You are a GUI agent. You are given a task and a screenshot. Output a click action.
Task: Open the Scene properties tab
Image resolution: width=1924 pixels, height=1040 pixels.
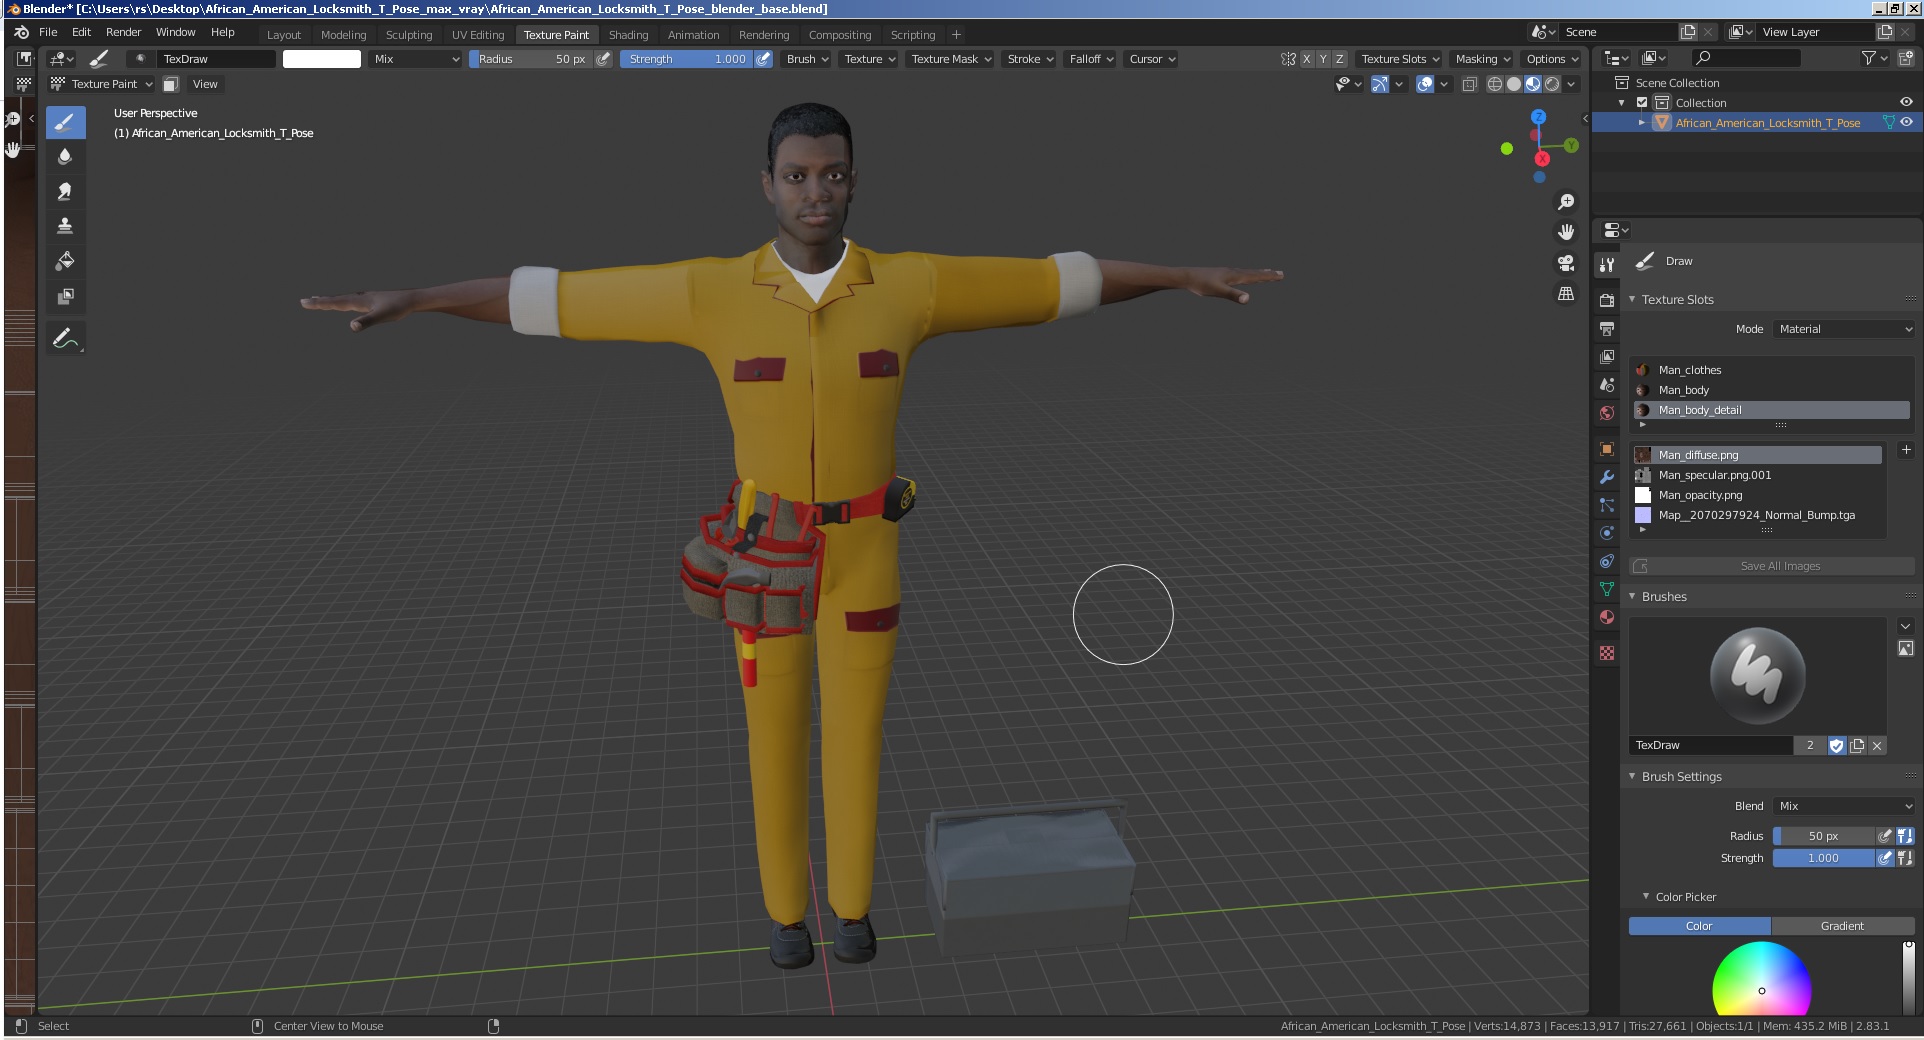tap(1607, 385)
